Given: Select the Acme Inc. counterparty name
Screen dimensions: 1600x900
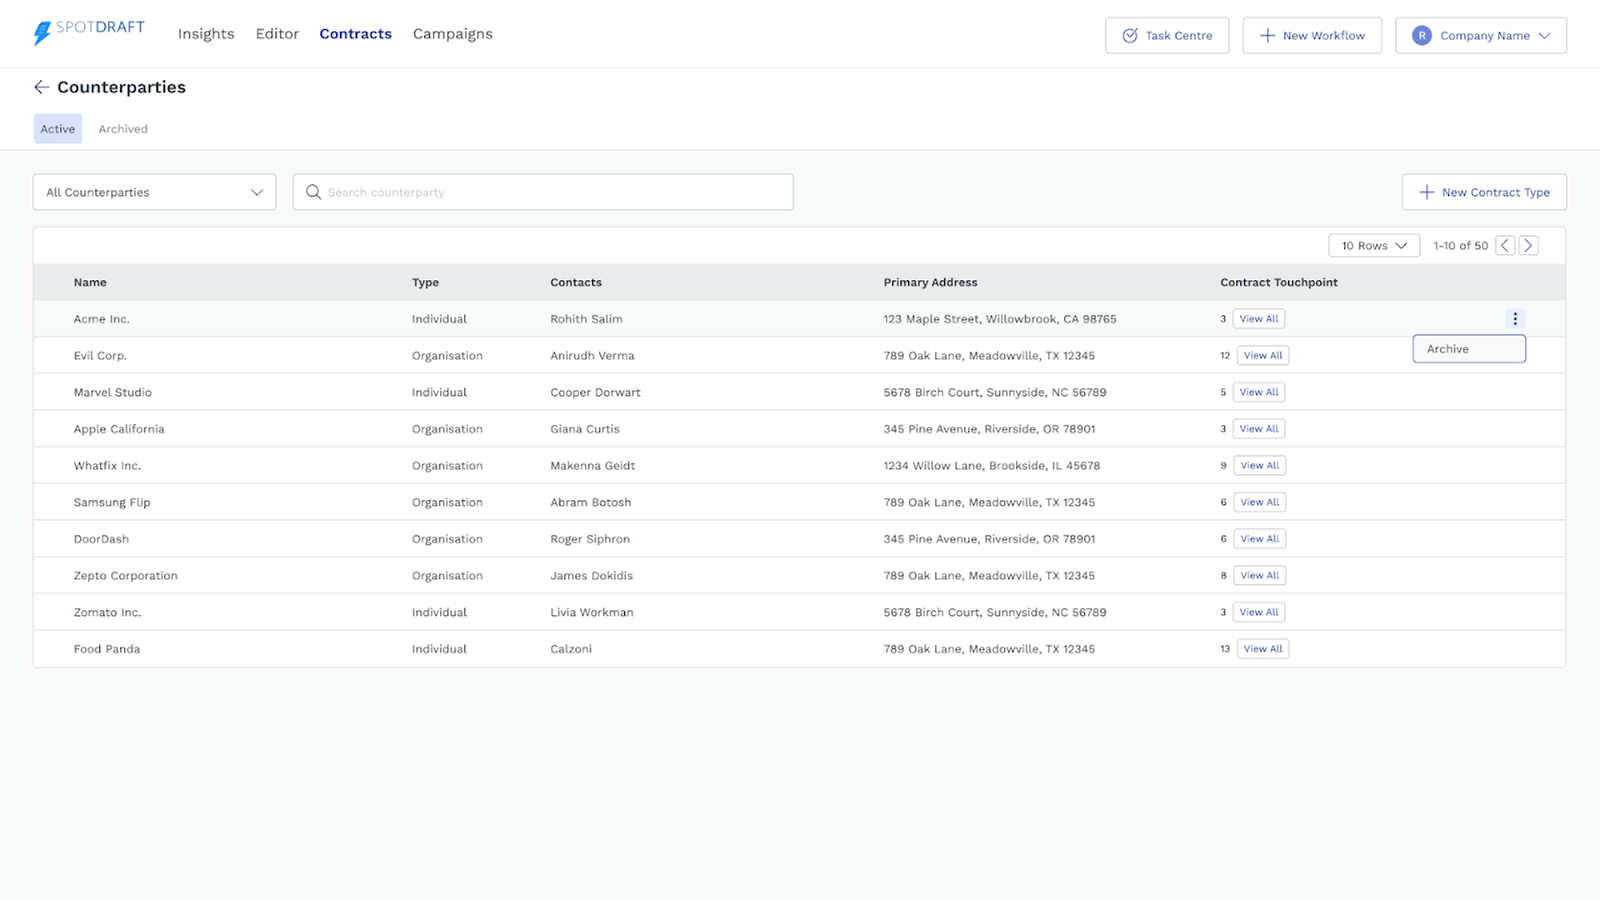Looking at the screenshot, I should click(x=102, y=319).
